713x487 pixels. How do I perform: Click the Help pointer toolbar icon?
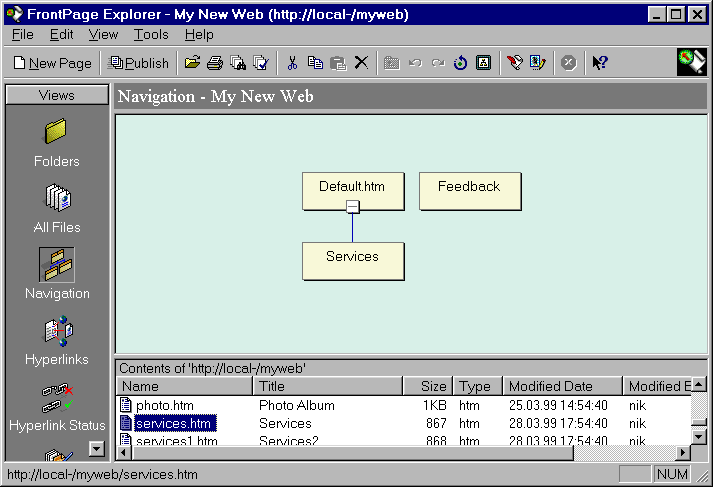coord(599,63)
